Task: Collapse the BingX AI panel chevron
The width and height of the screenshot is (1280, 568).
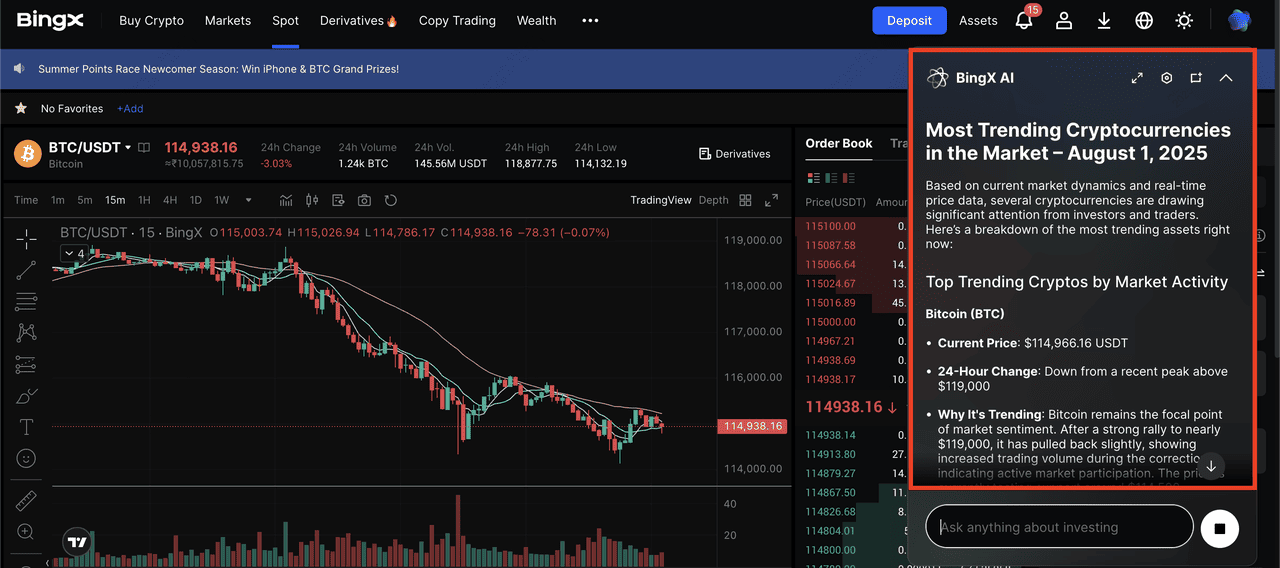Action: point(1226,78)
